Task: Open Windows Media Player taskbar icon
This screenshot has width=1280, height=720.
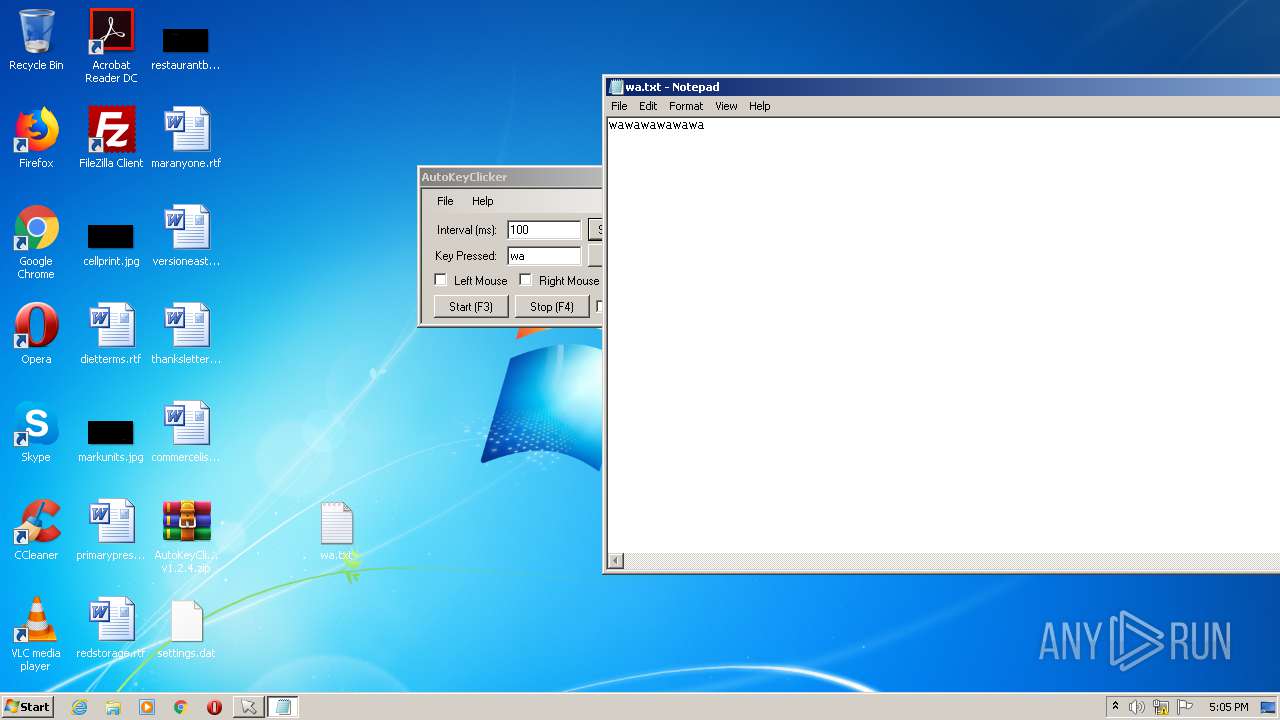Action: pos(147,707)
